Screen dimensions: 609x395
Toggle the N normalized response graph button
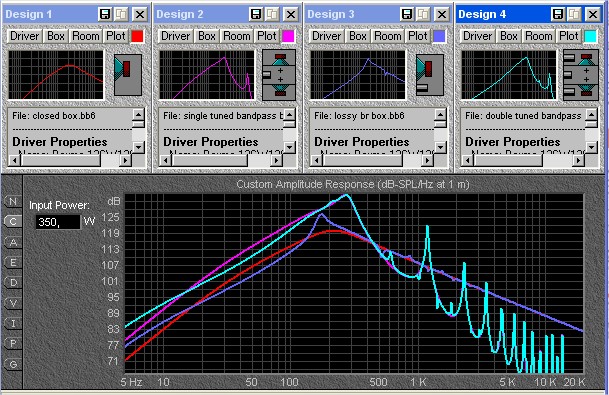pos(13,201)
